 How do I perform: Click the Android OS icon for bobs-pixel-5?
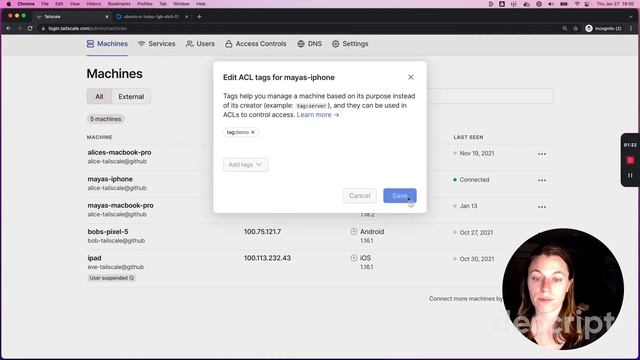pos(354,231)
